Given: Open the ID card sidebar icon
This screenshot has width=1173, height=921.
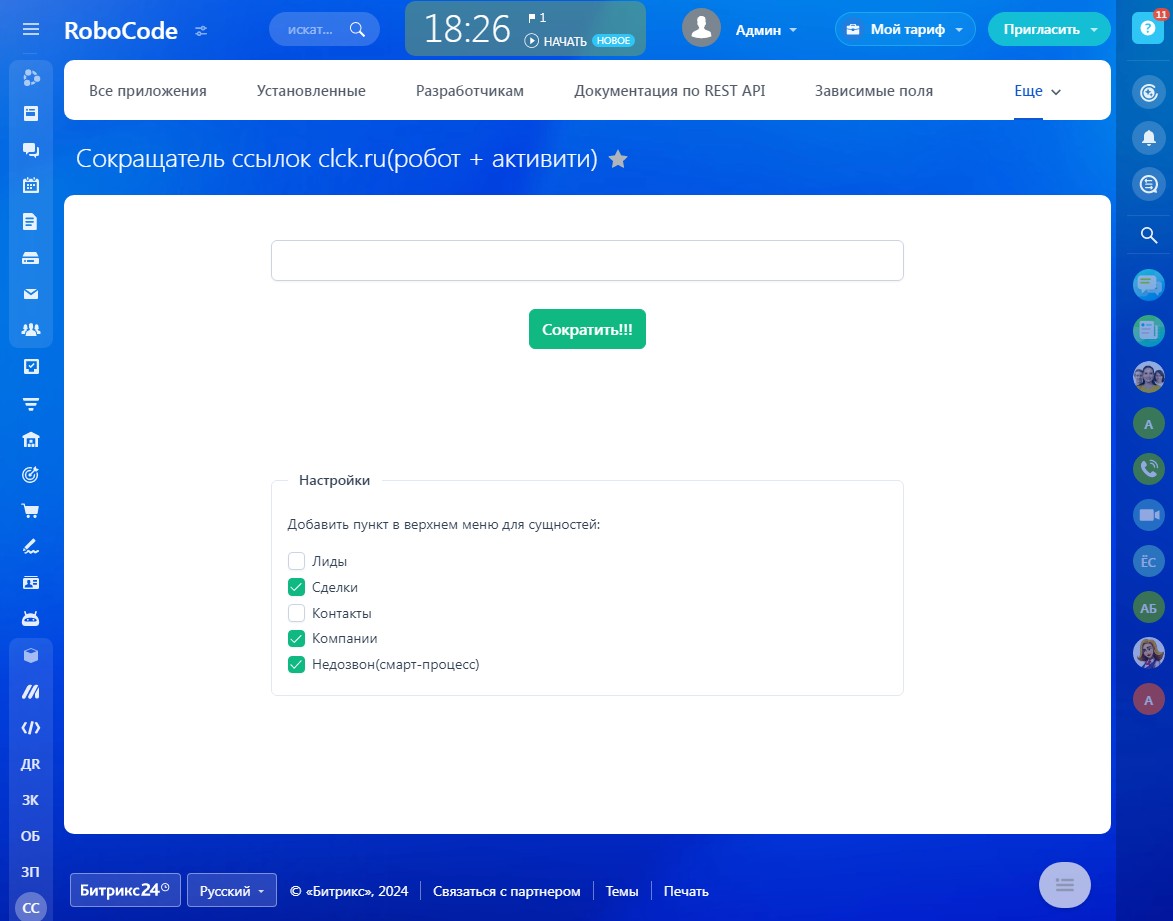Looking at the screenshot, I should tap(31, 583).
